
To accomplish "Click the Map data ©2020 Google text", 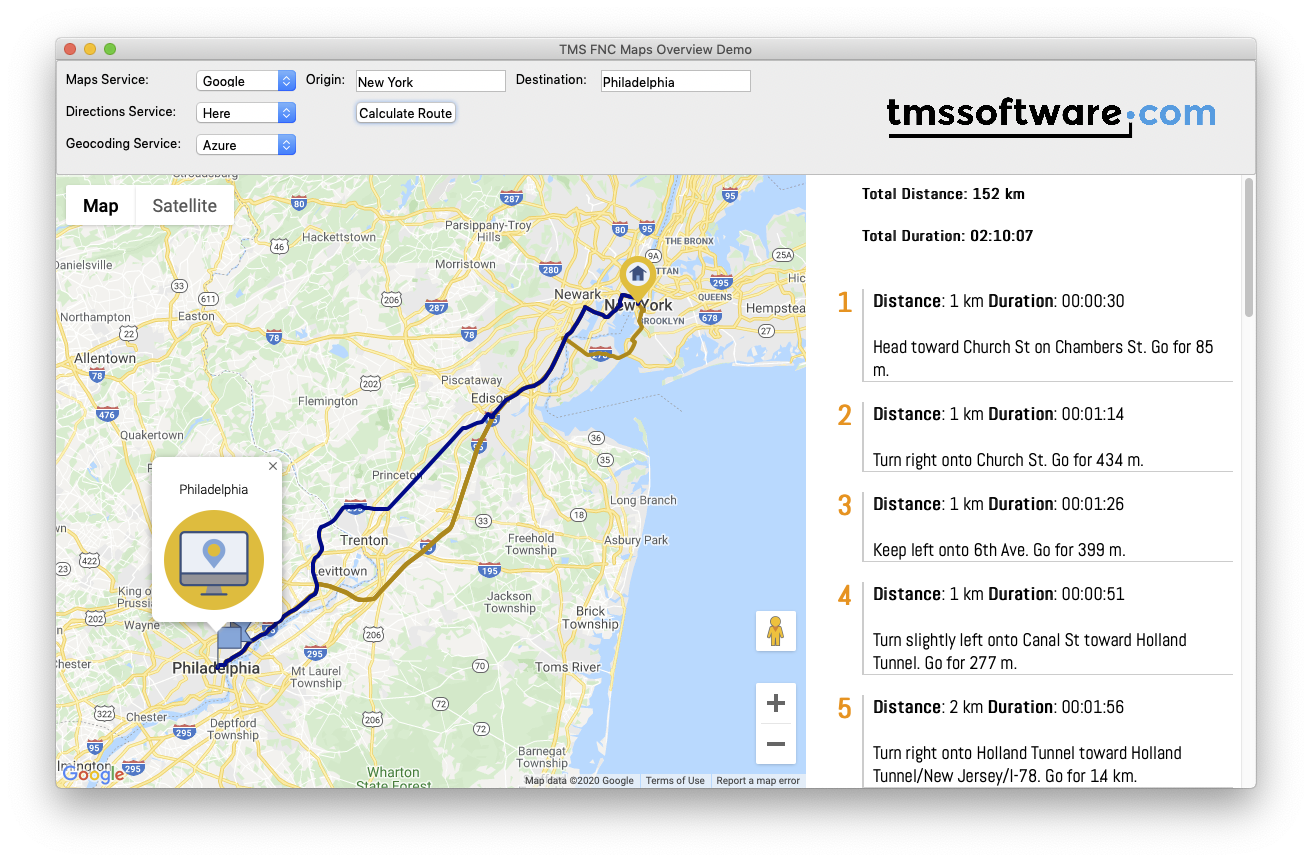I will pos(579,781).
